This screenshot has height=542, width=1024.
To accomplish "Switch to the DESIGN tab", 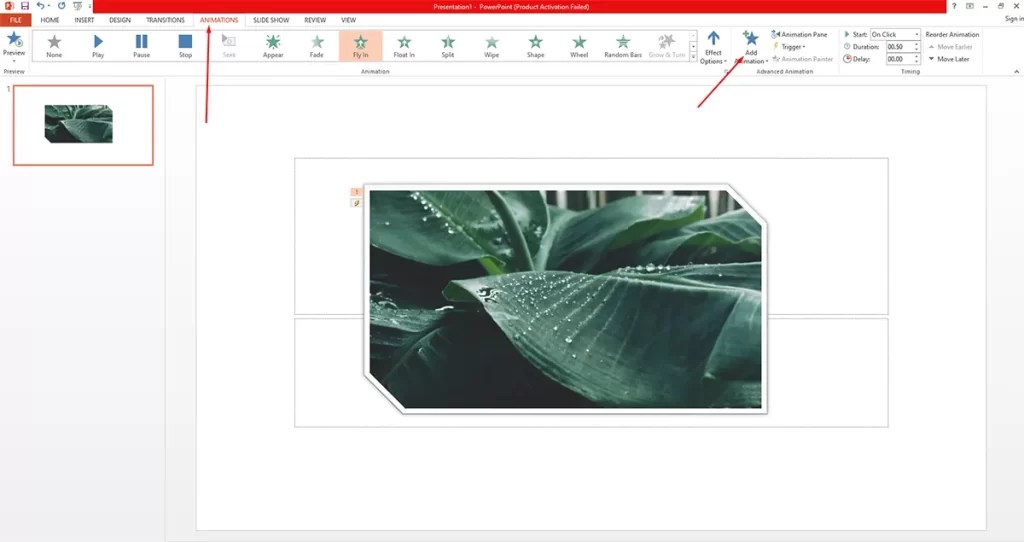I will click(120, 20).
